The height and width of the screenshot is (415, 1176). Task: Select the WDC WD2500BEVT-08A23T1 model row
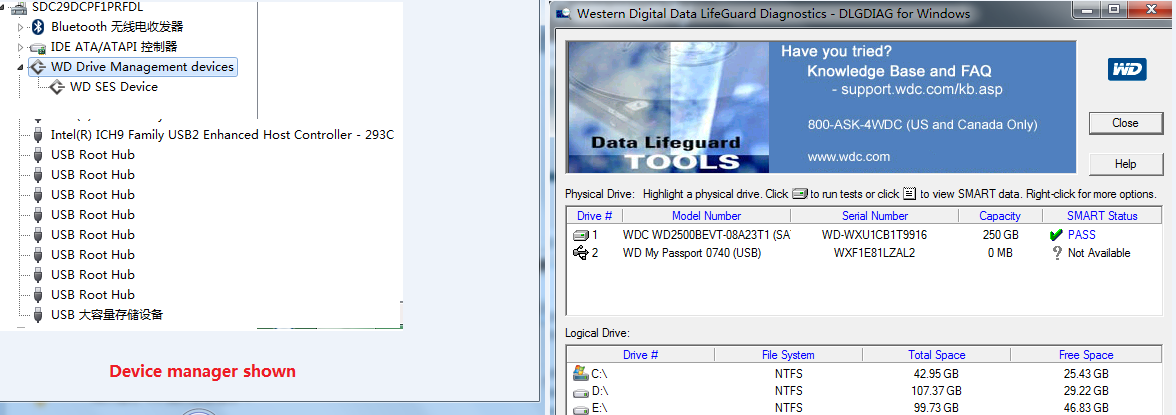pos(706,235)
